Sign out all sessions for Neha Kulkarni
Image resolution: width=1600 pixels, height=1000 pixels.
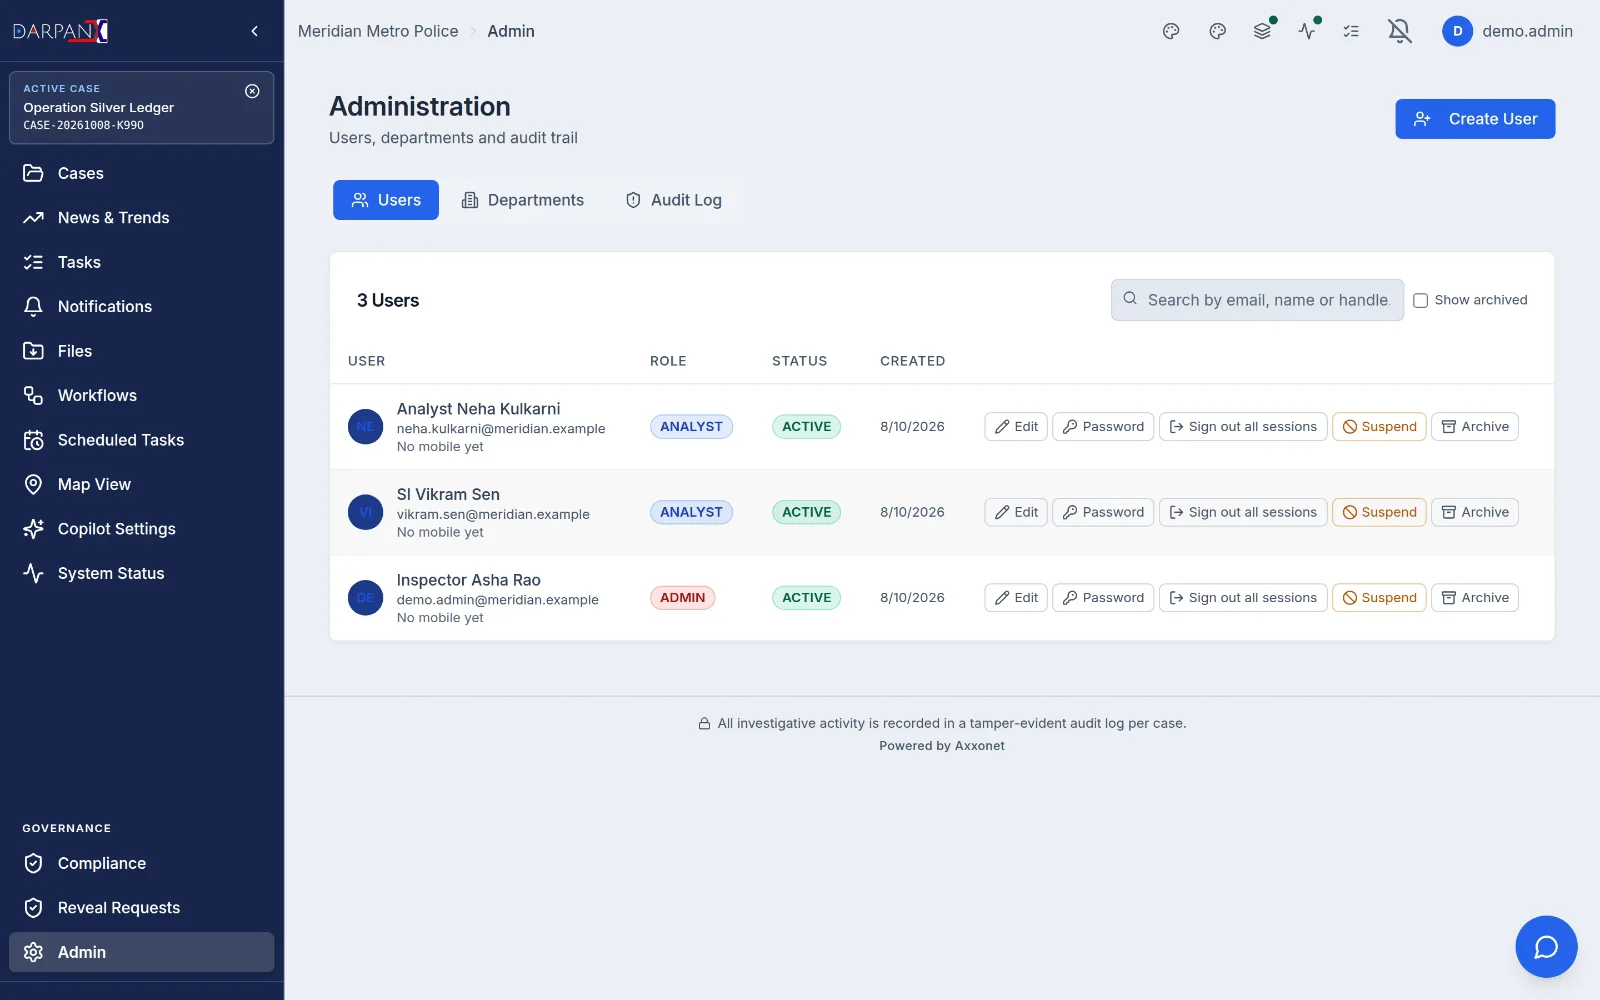(x=1243, y=427)
